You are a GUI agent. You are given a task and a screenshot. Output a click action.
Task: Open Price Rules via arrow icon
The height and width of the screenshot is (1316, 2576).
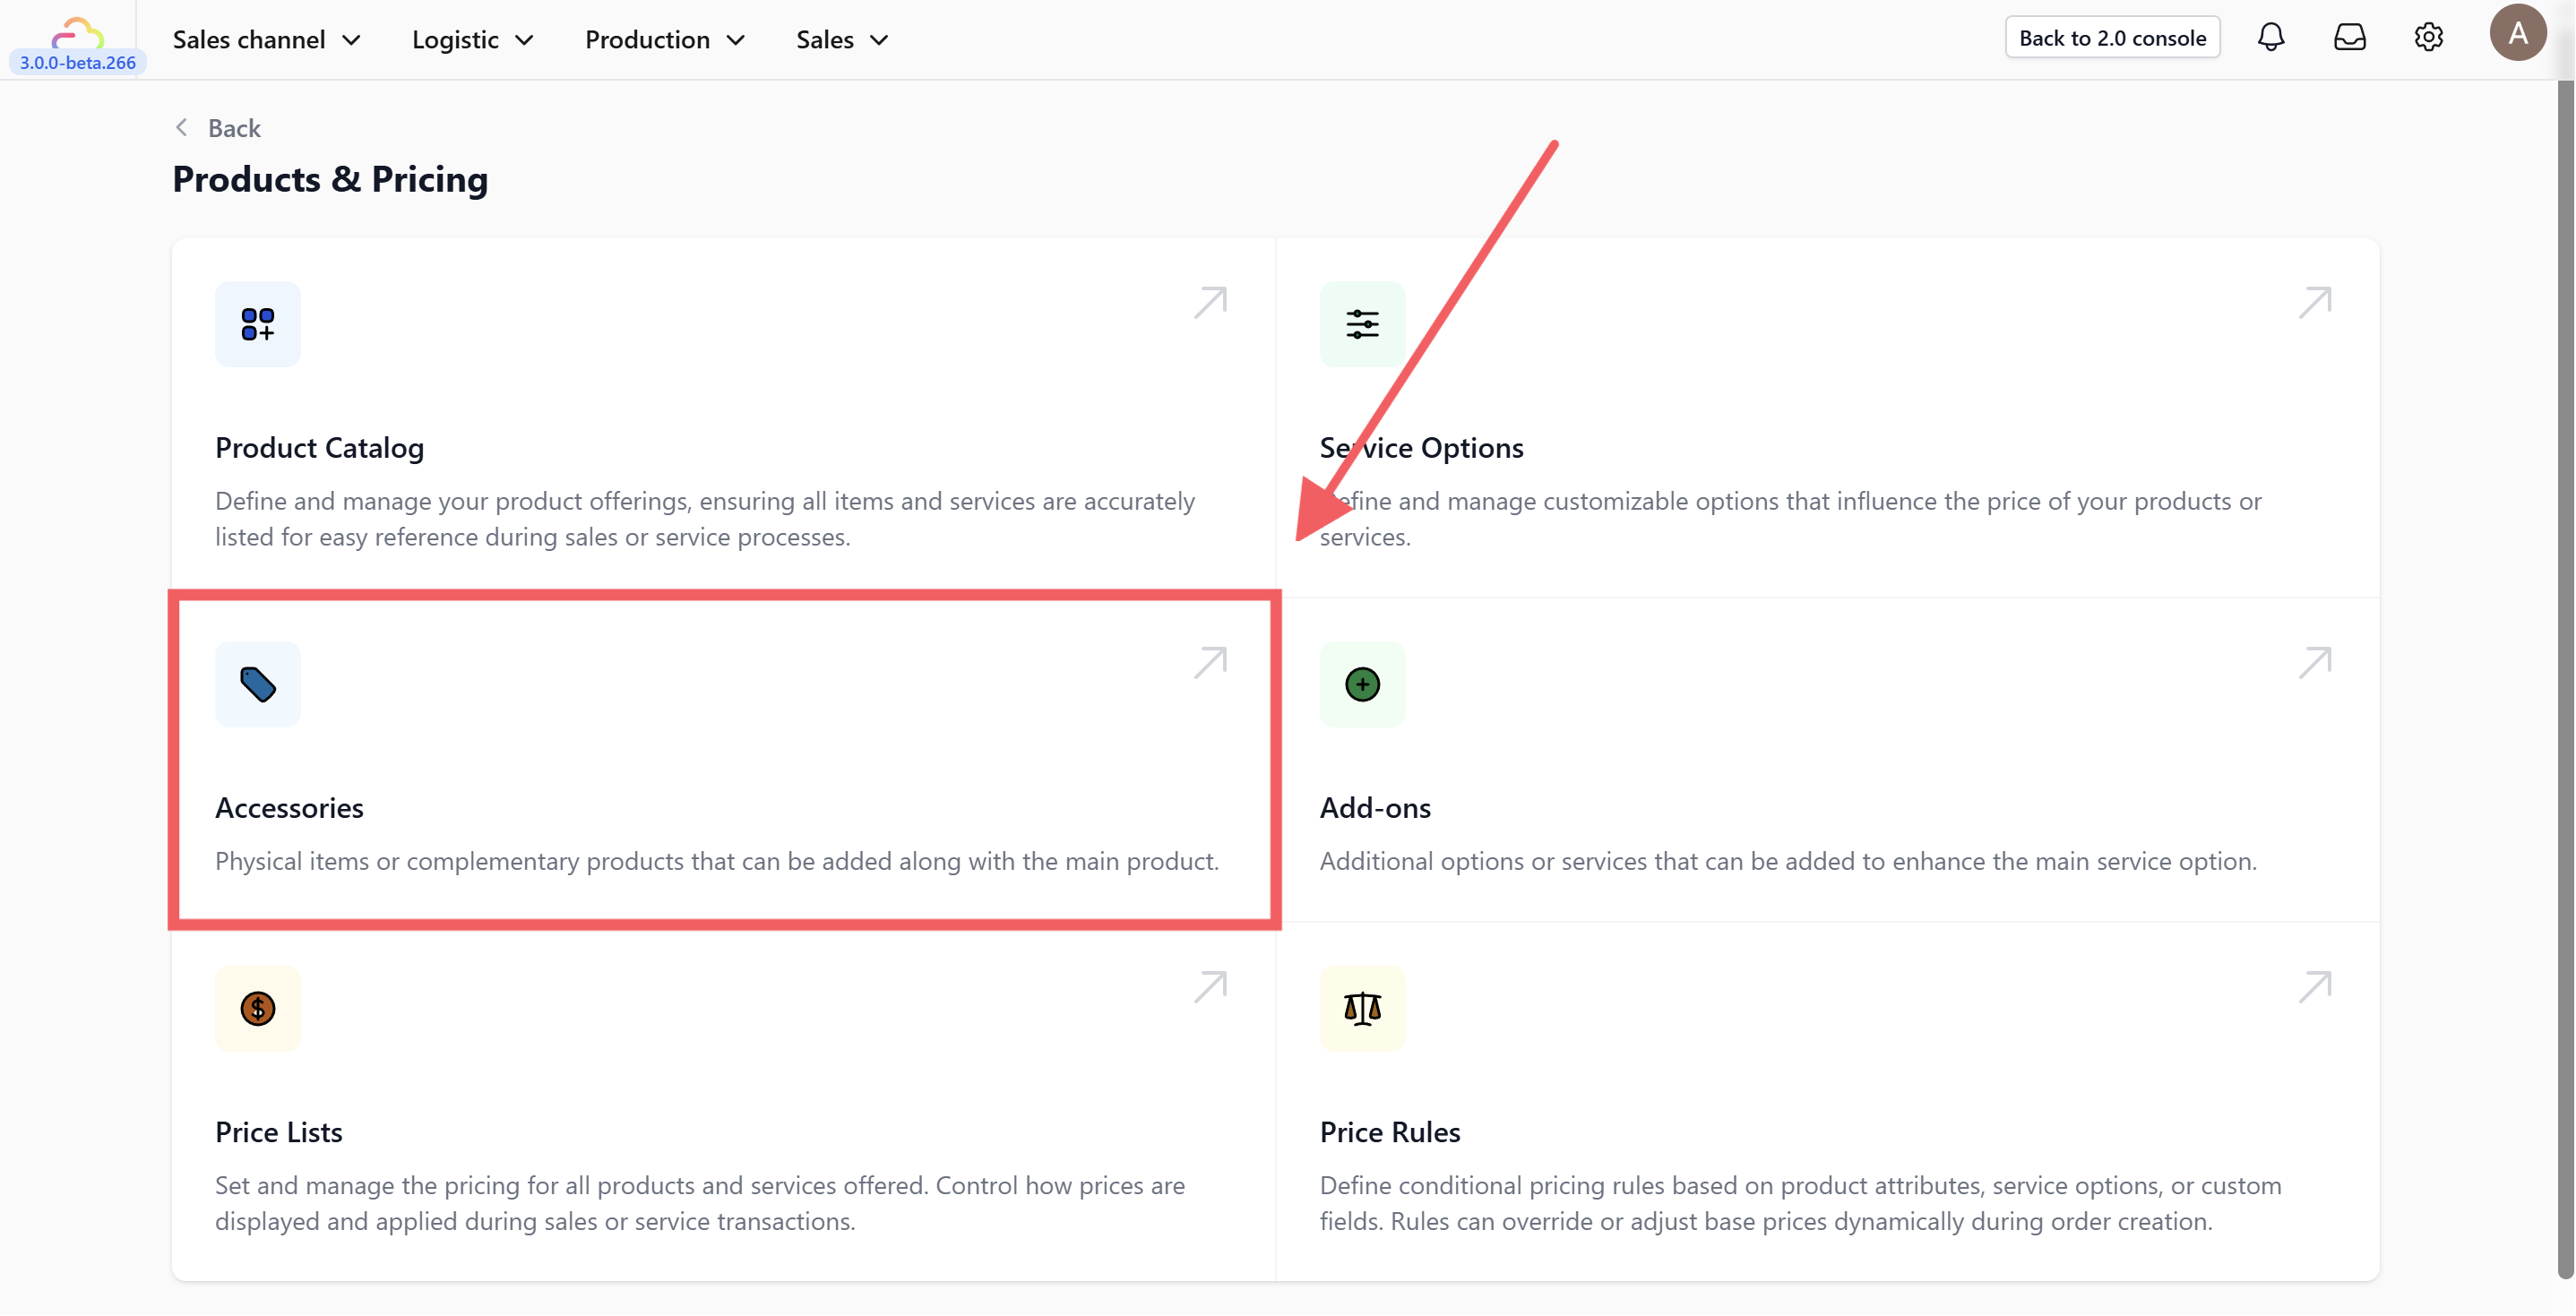tap(2314, 987)
